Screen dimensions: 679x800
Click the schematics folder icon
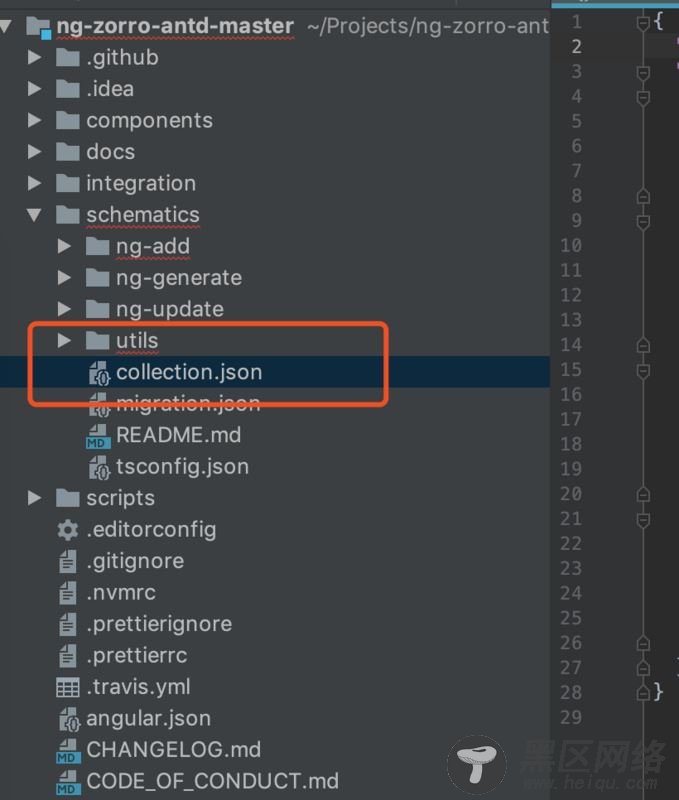pos(67,215)
